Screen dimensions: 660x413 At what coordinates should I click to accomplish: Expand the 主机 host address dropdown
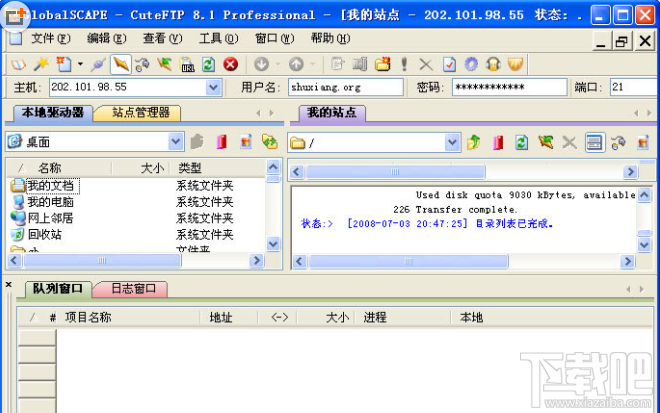click(x=213, y=88)
